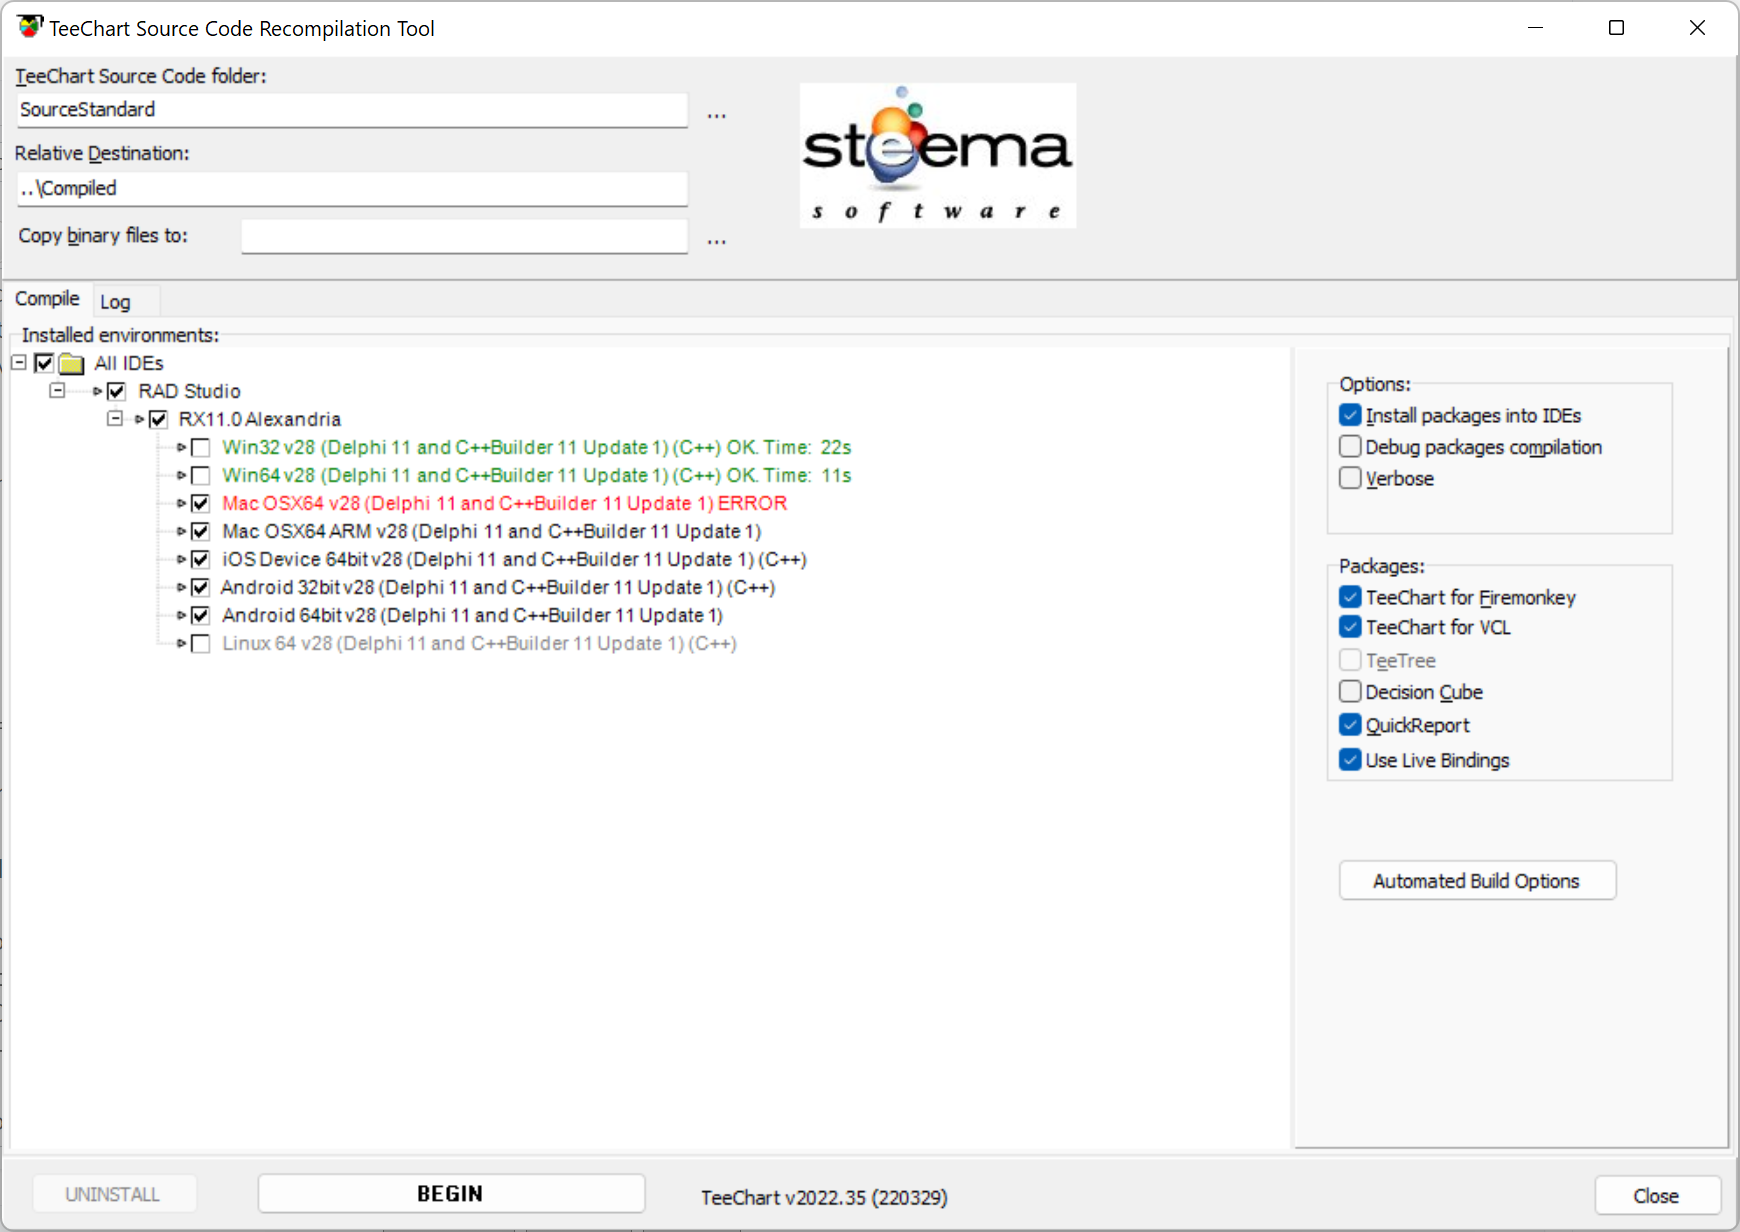The width and height of the screenshot is (1740, 1232).
Task: Expand the arrow beside Mac OSX64 ARM row
Action: tap(181, 531)
